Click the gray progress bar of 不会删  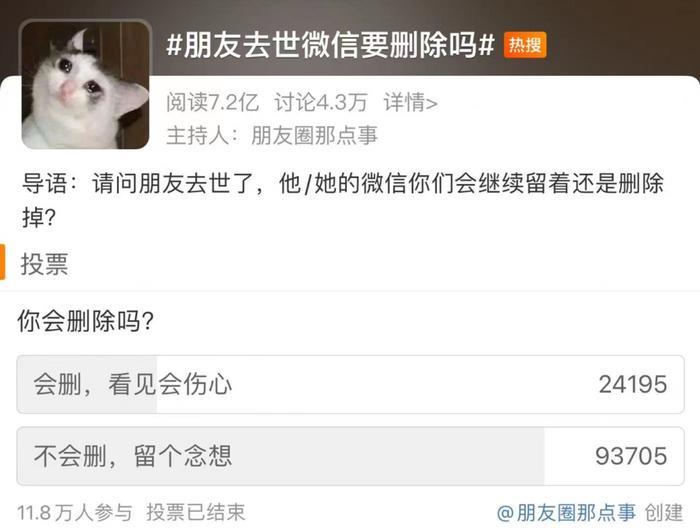[x=281, y=456]
